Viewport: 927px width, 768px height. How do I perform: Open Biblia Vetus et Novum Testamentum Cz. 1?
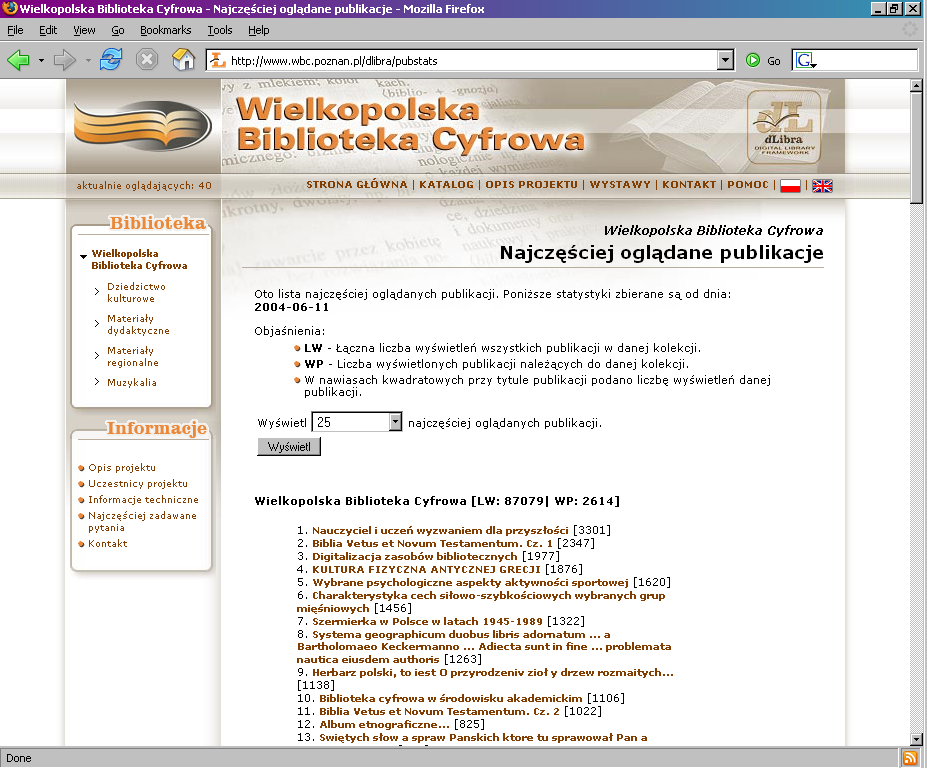click(x=432, y=543)
